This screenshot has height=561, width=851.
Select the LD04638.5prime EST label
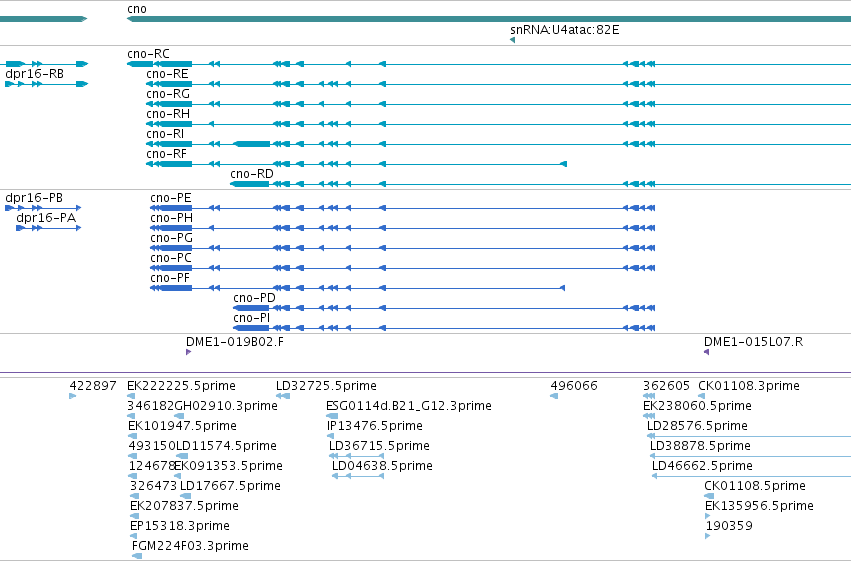[382, 466]
